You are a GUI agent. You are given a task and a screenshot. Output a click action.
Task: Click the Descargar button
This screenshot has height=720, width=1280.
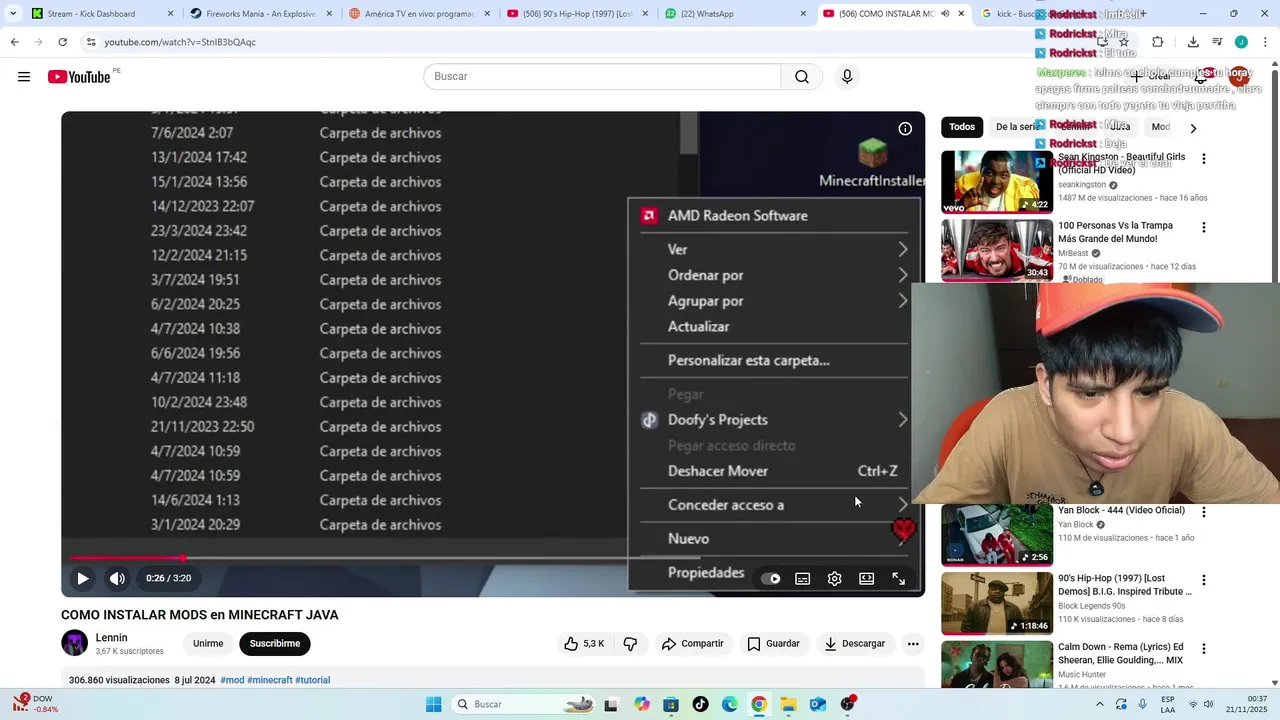(854, 644)
